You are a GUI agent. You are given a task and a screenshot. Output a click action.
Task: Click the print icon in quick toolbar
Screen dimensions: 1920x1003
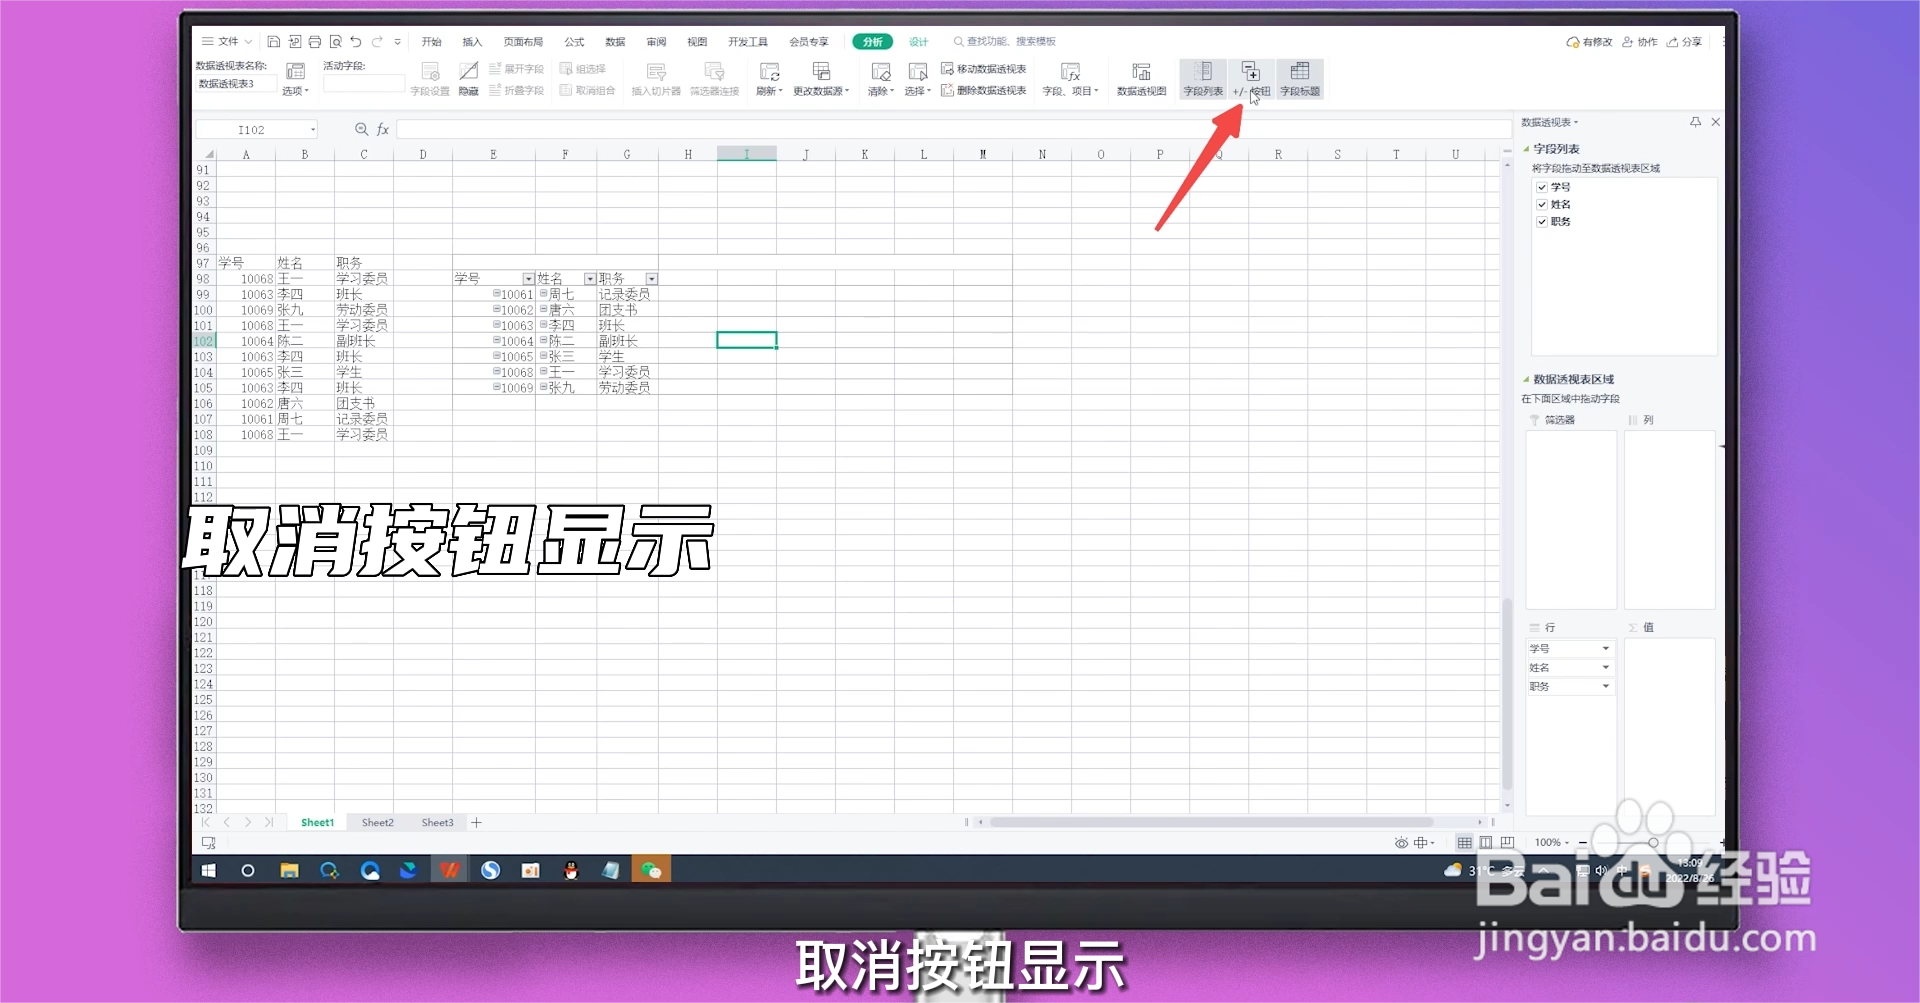pyautogui.click(x=314, y=42)
